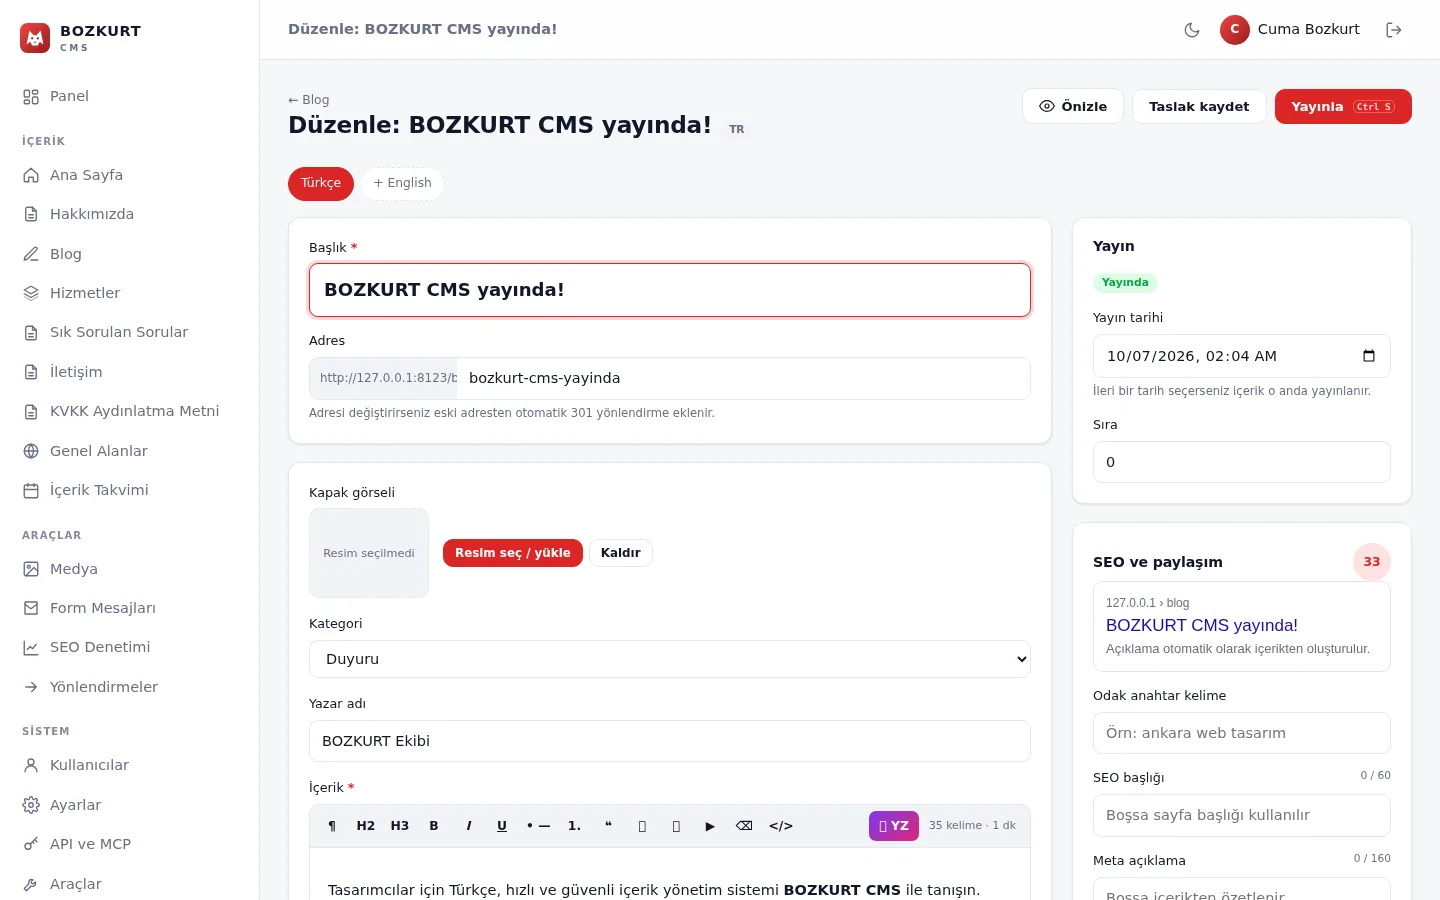Open API ve MCP key item
Screen dimensions: 1440x900
click(129, 844)
